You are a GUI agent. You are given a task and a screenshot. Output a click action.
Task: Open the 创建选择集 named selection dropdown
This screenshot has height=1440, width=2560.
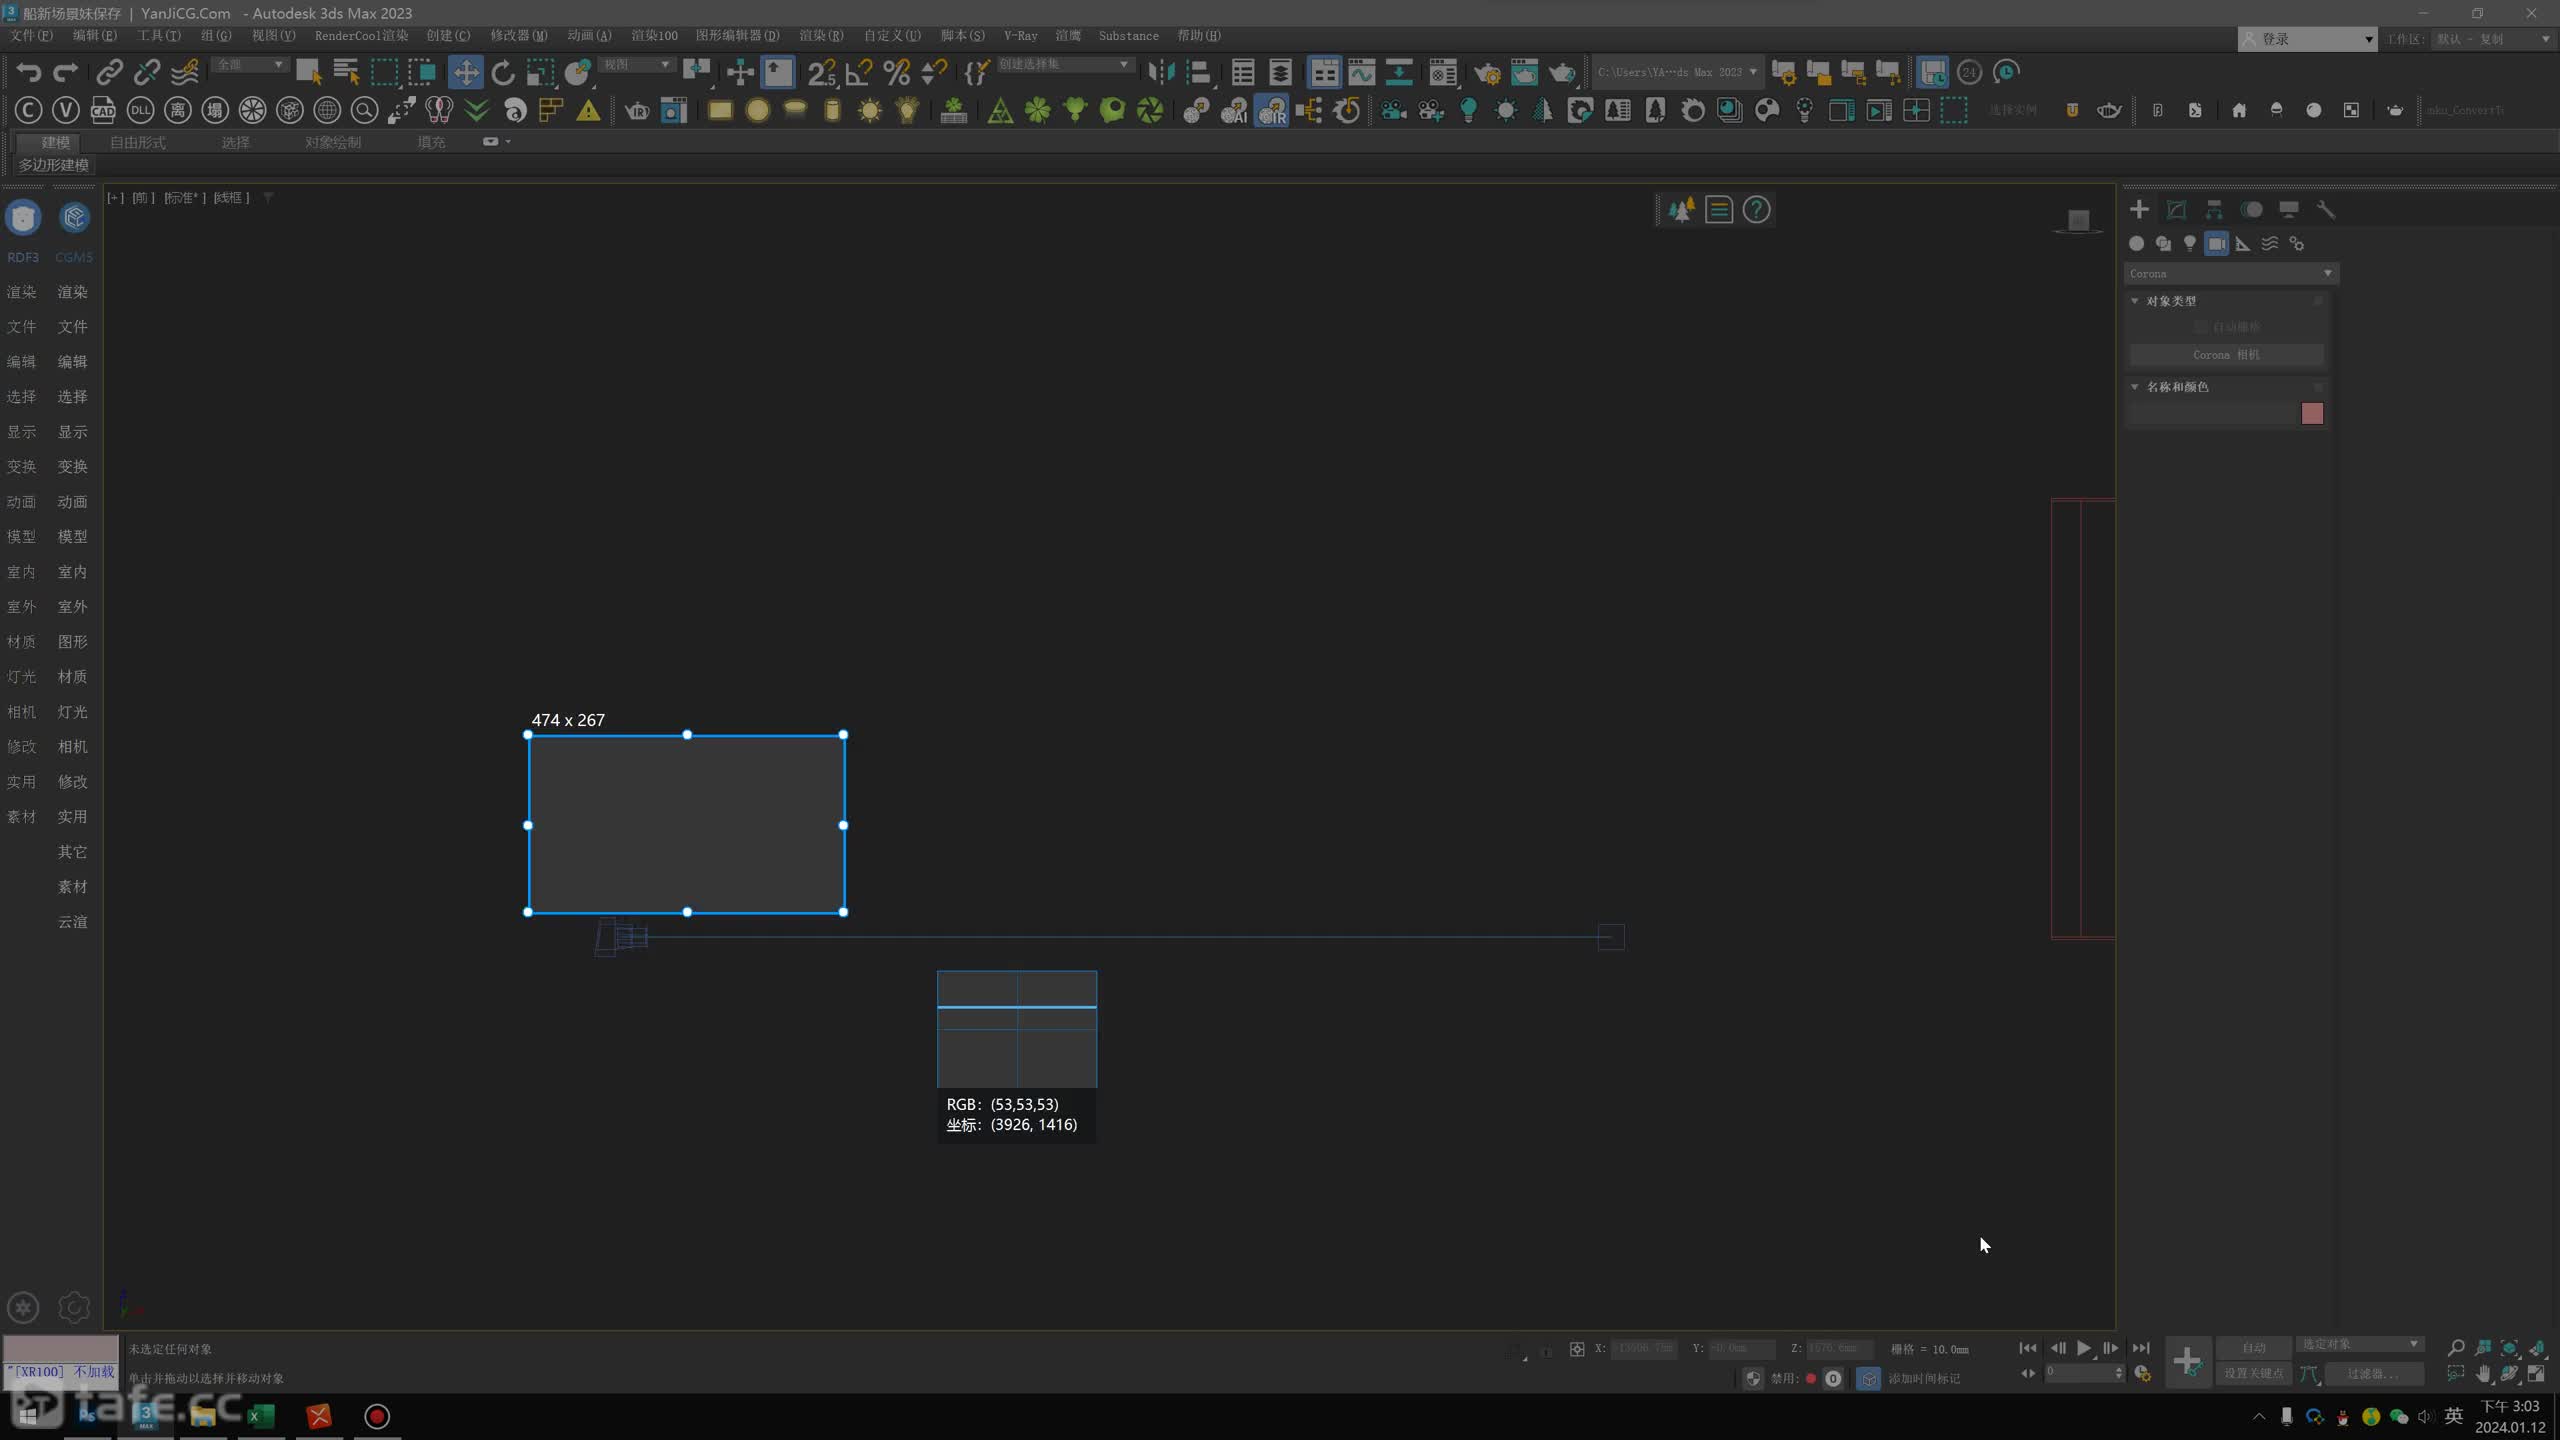point(1064,64)
